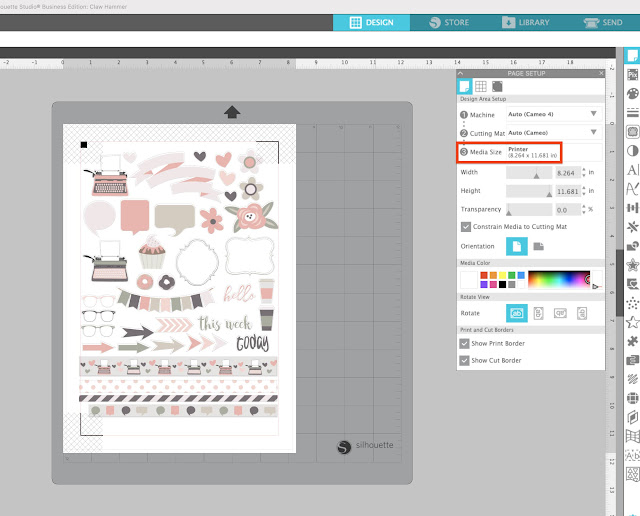The height and width of the screenshot is (516, 640).
Task: Open the STORE tab
Action: (x=449, y=22)
